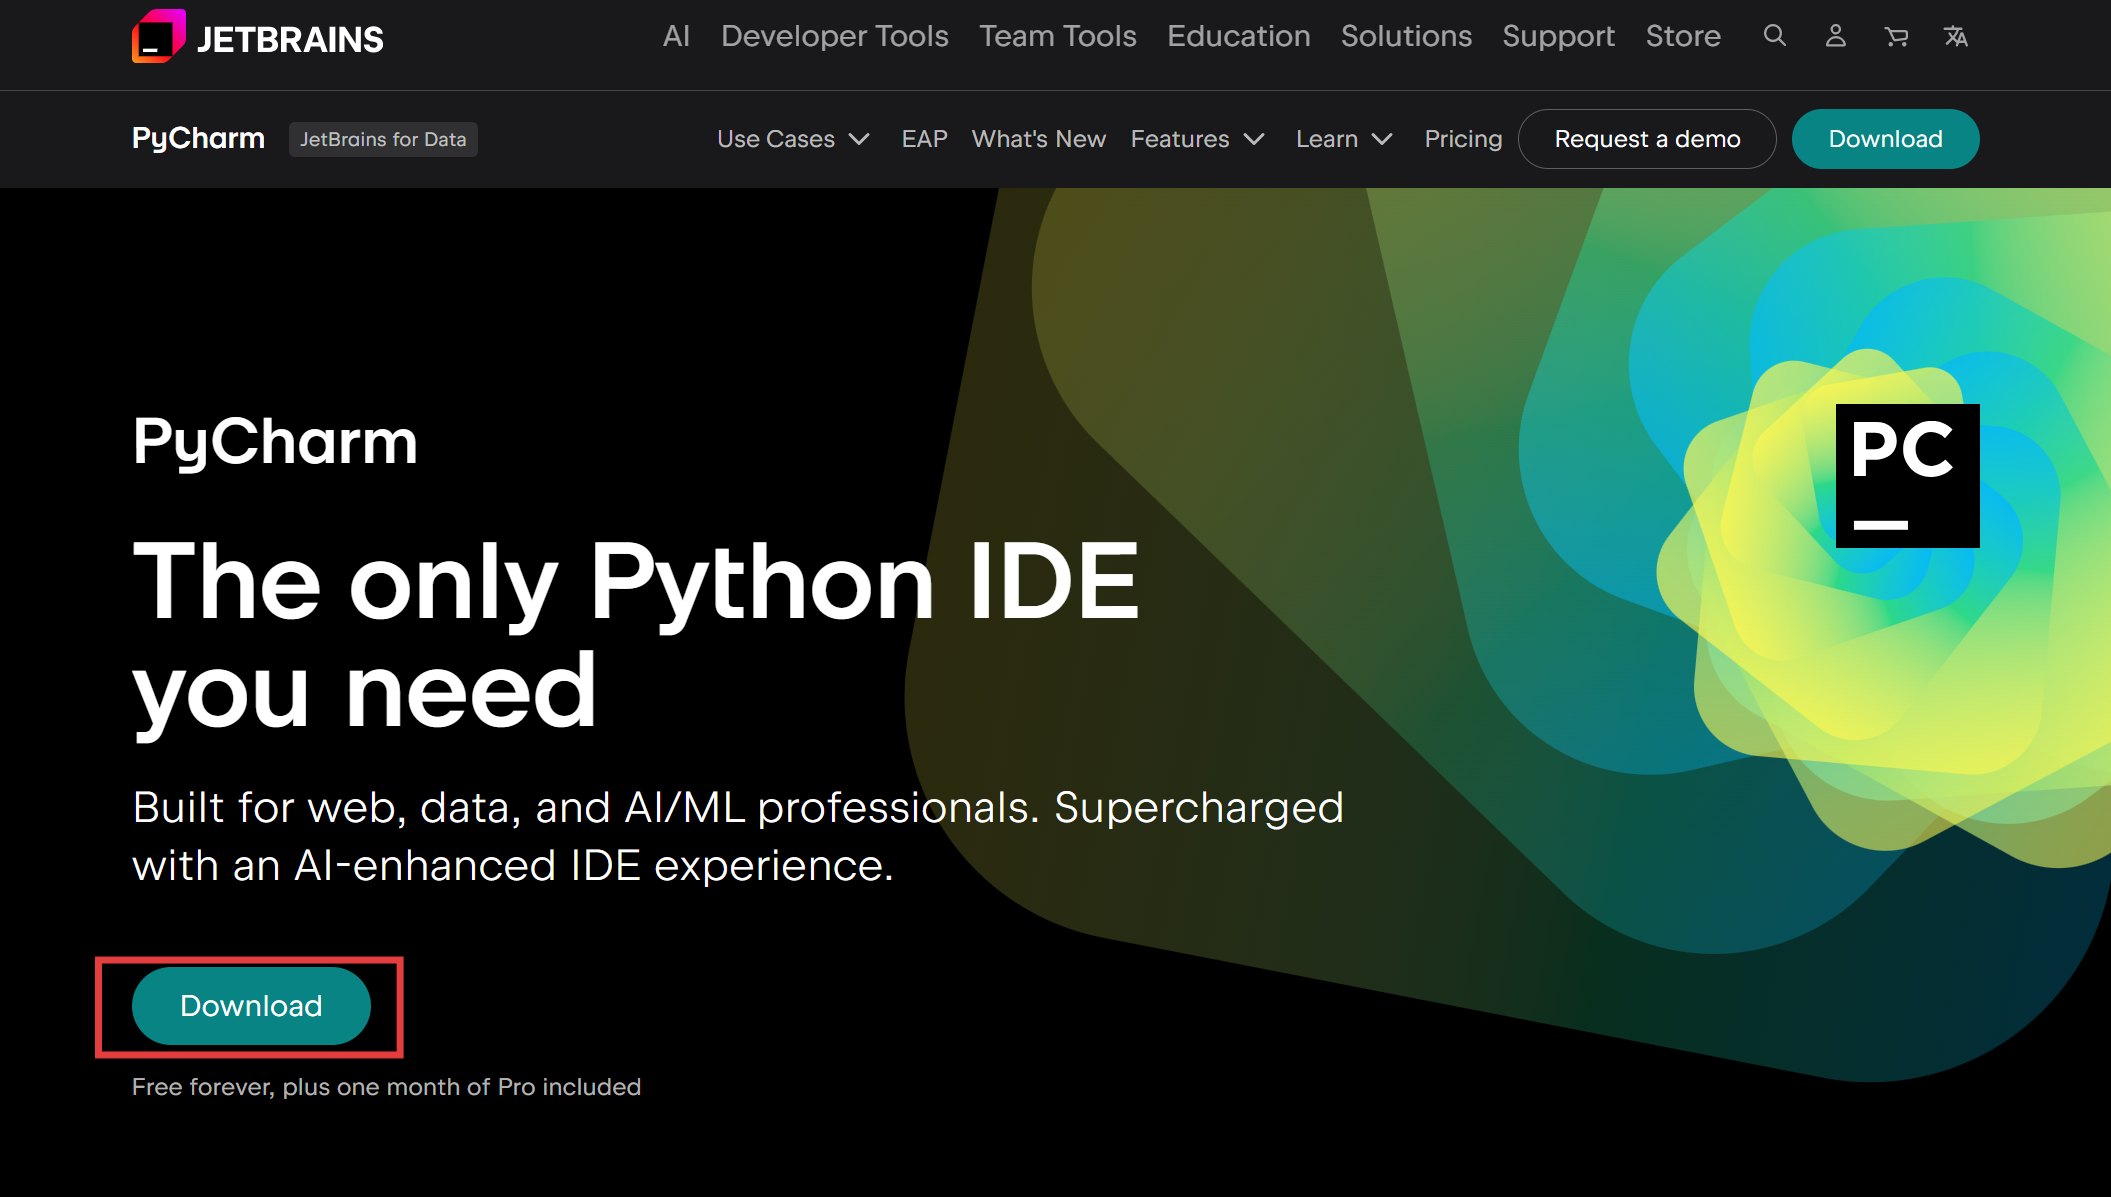Click the Download button in the hero
Viewport: 2111px width, 1197px height.
point(250,1006)
